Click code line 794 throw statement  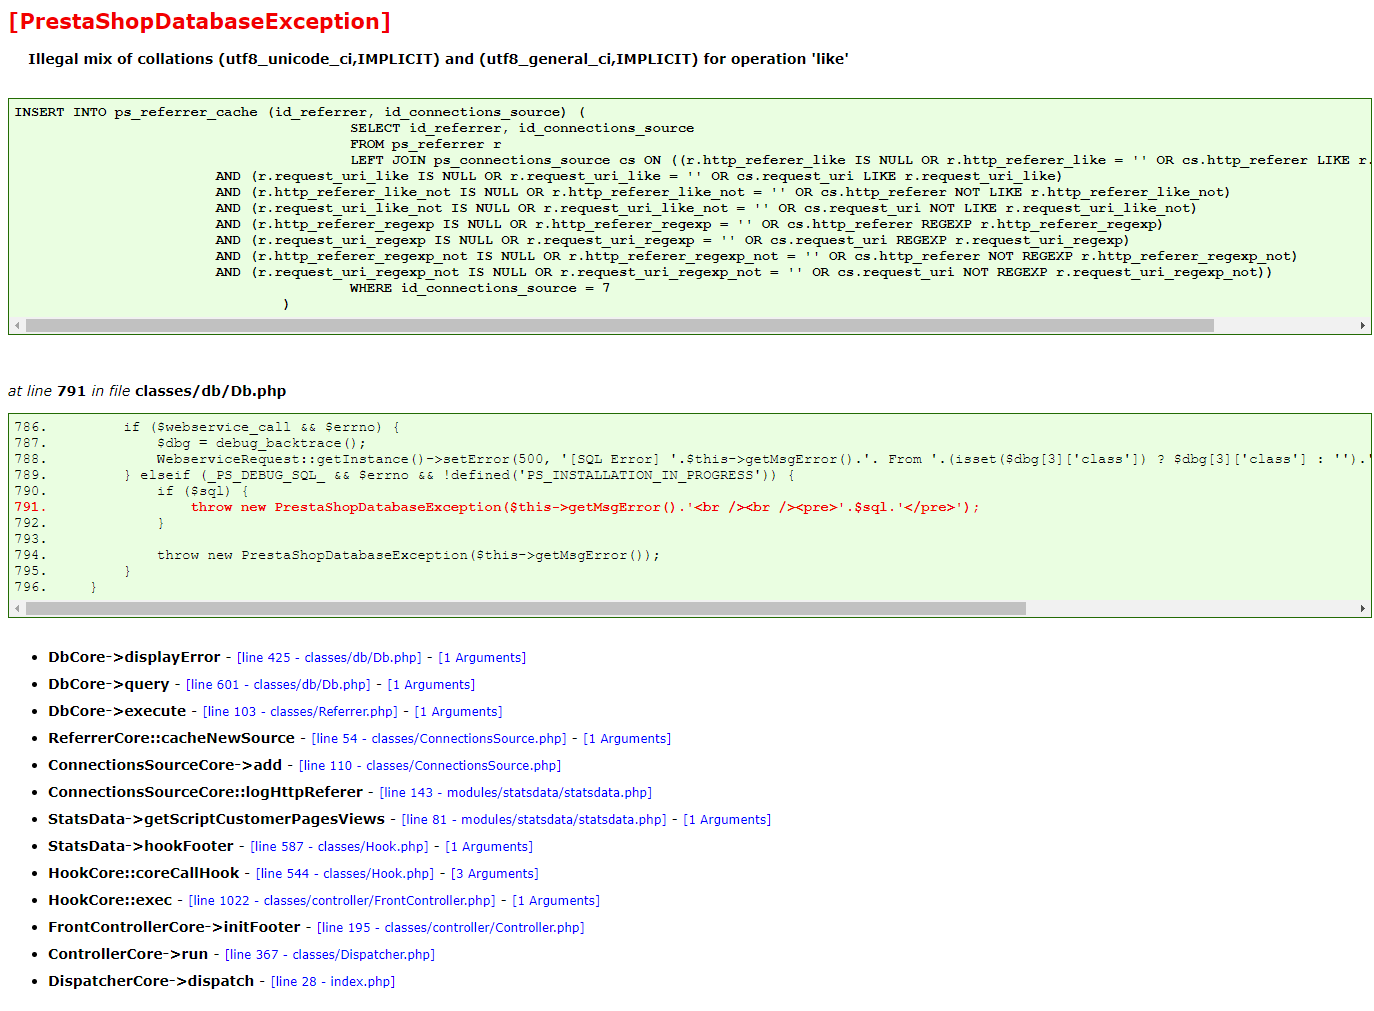(337, 555)
